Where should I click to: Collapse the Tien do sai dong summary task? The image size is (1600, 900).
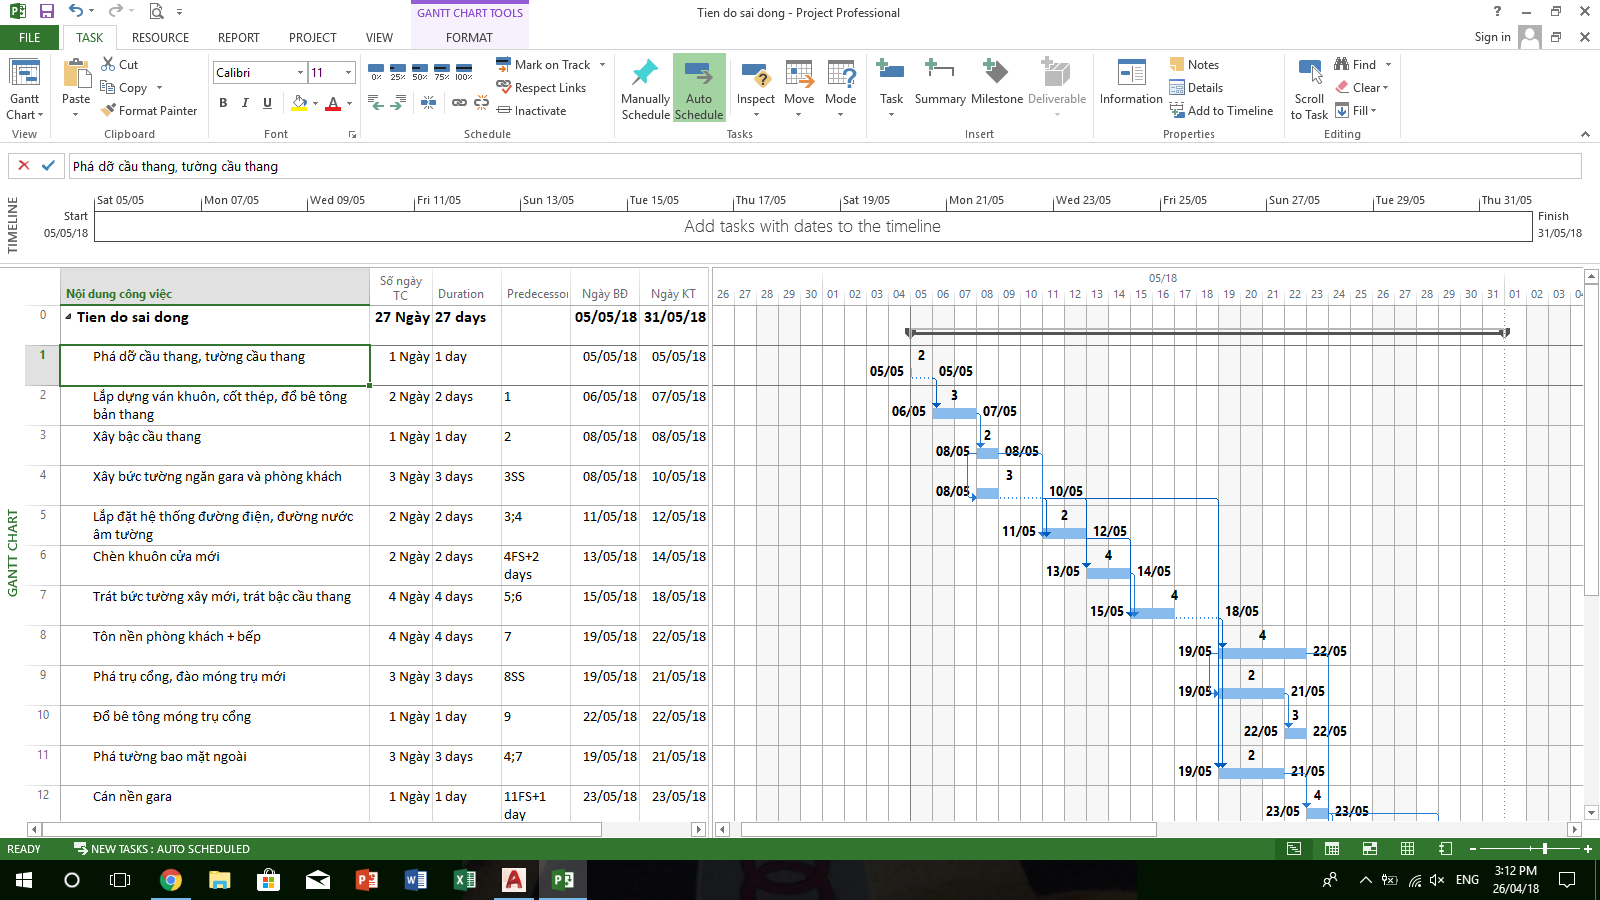69,318
